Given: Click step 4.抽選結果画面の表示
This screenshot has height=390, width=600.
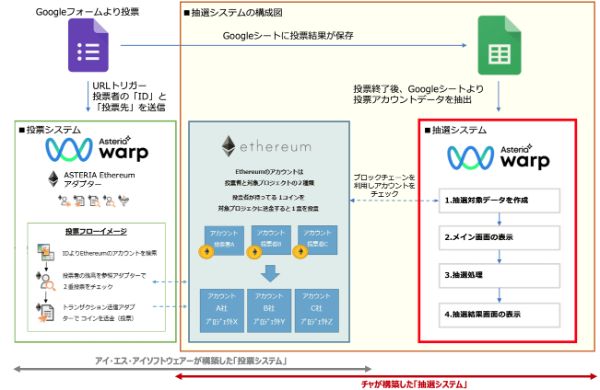Looking at the screenshot, I should point(499,315).
